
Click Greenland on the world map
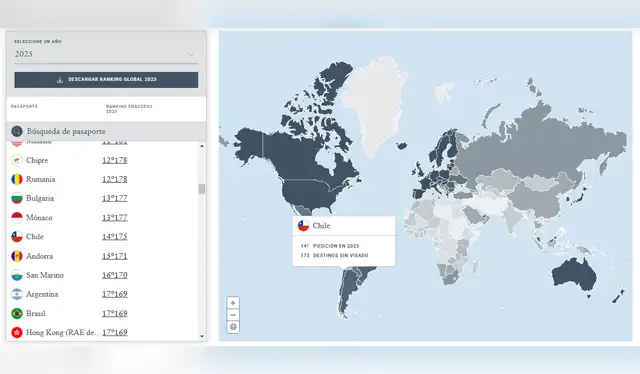373,106
